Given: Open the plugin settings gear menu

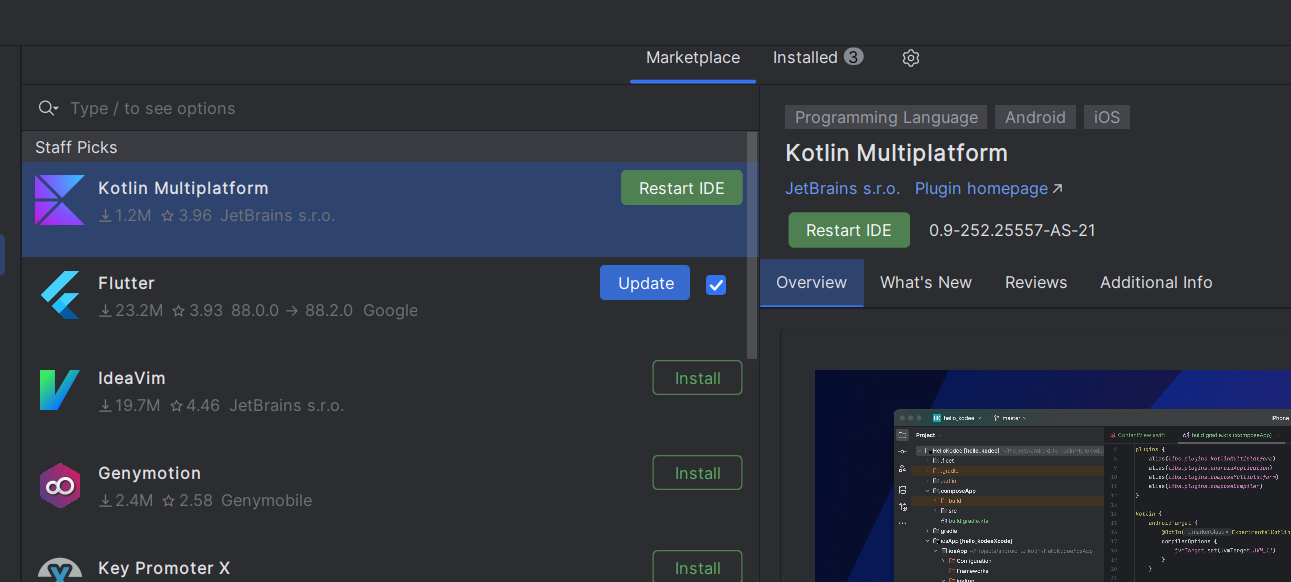Looking at the screenshot, I should [x=910, y=58].
